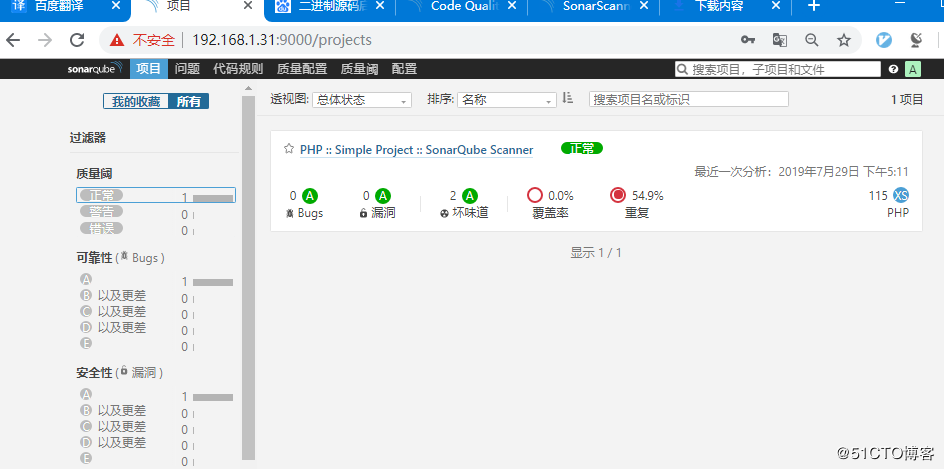Viewport: 944px width, 470px height.
Task: Favorite the PHP project with star icon
Action: [x=289, y=149]
